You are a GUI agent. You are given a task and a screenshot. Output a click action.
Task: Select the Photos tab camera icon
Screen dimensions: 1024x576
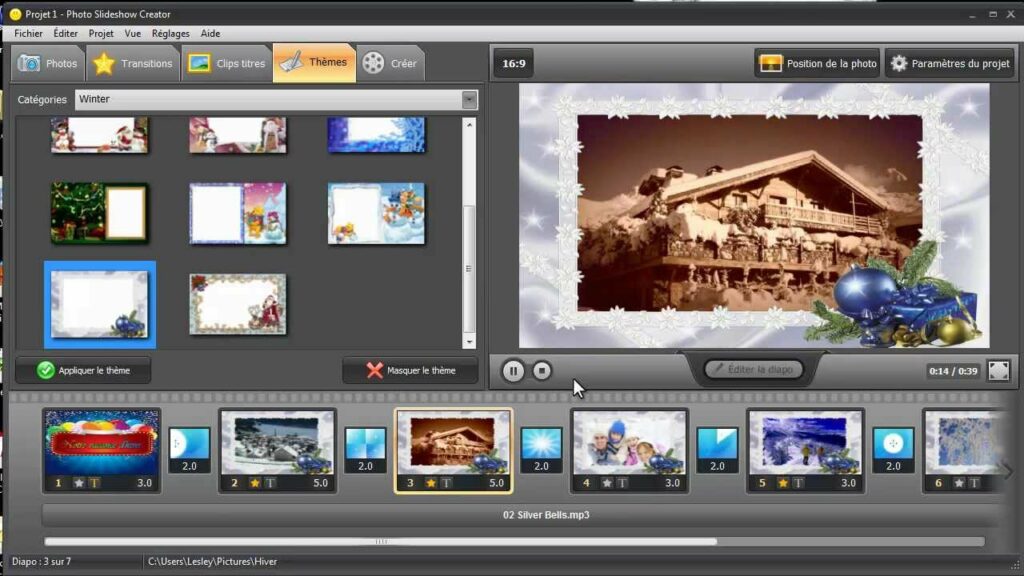point(29,62)
